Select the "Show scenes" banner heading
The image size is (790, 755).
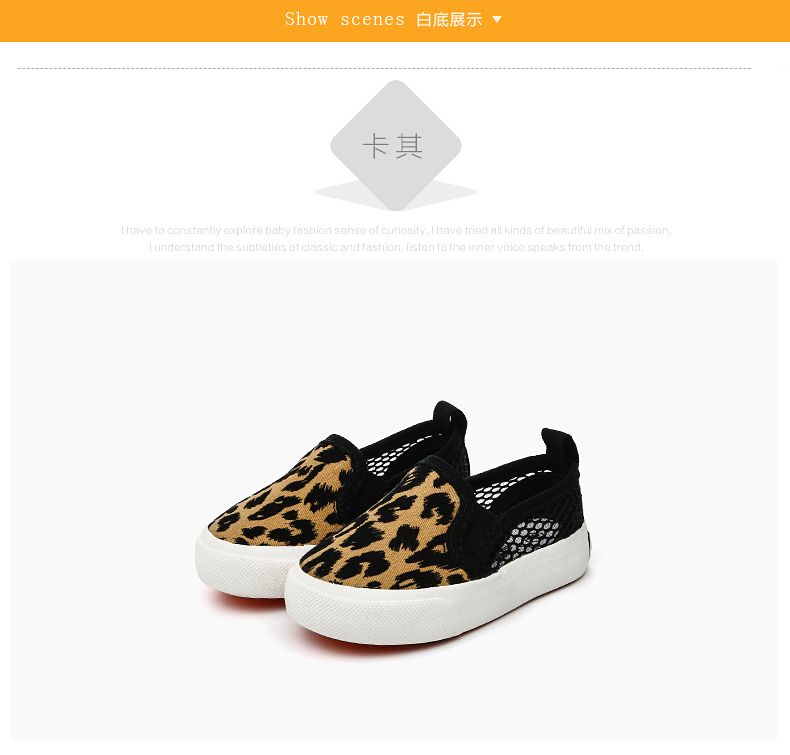pyautogui.click(x=345, y=19)
